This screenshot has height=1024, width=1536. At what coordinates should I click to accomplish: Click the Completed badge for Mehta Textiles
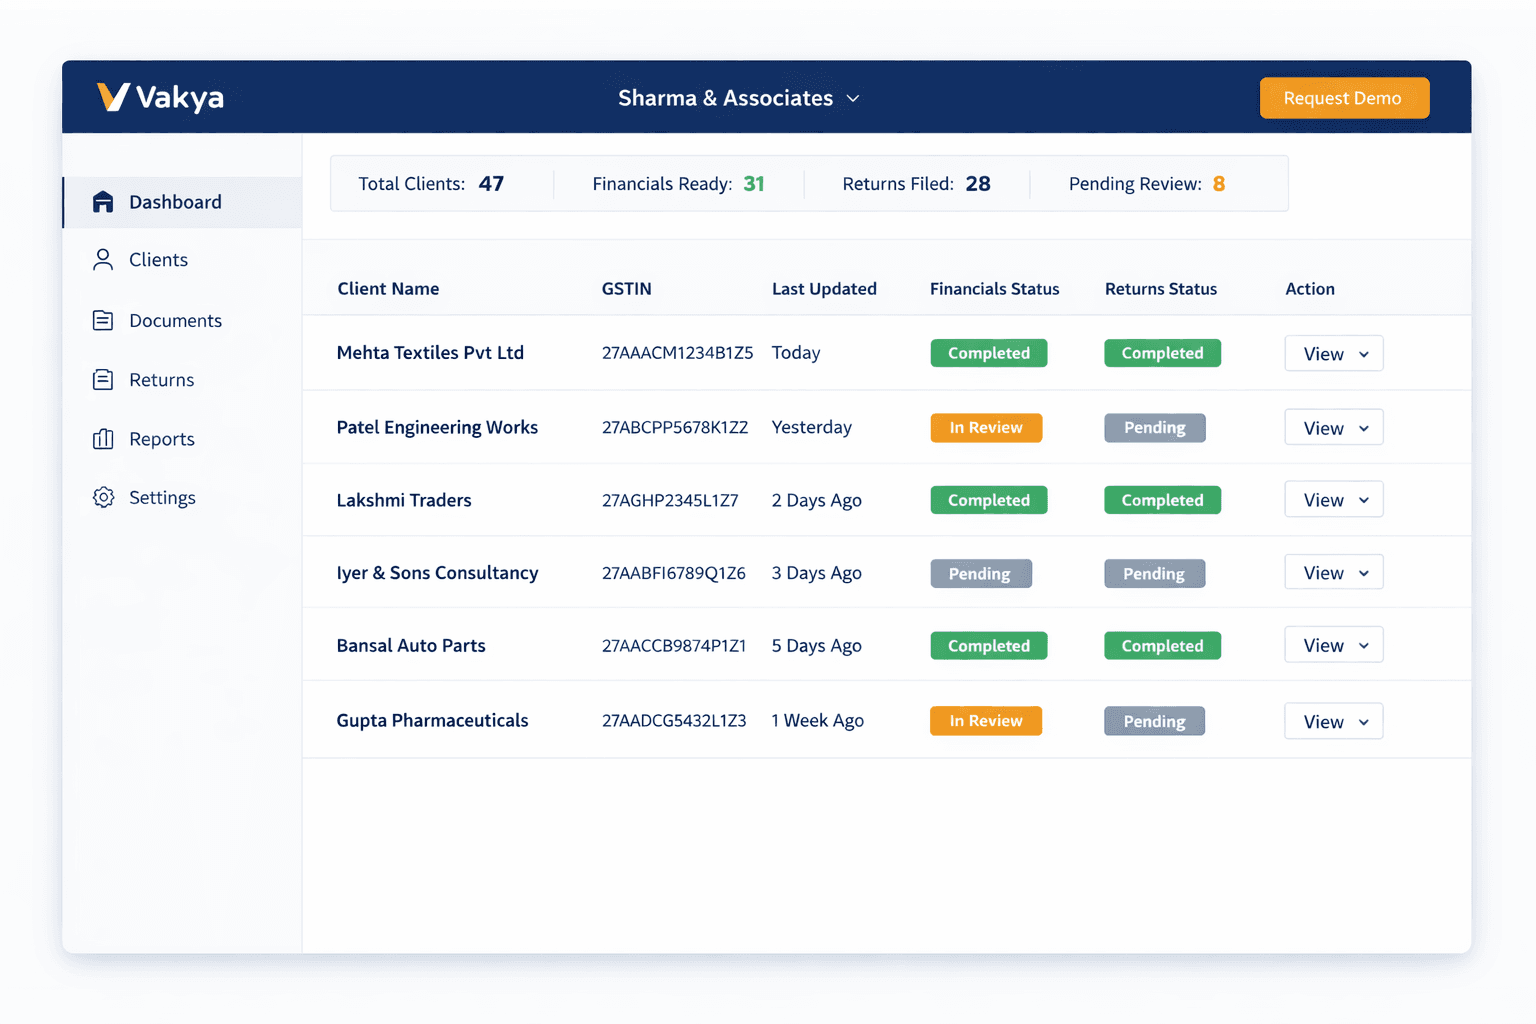[988, 352]
